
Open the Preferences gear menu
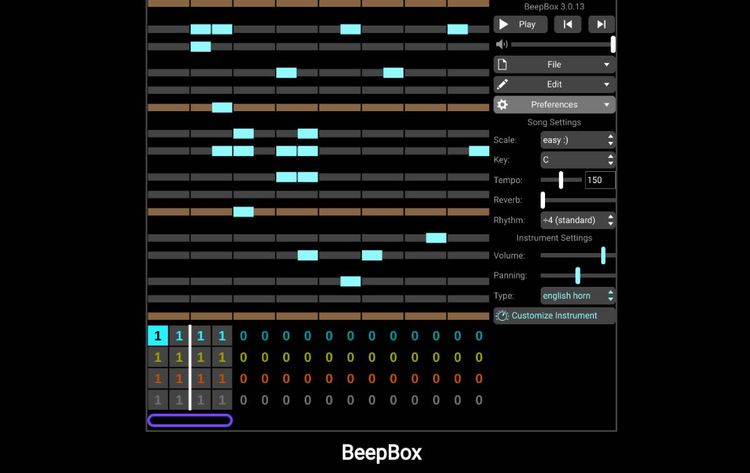point(554,105)
